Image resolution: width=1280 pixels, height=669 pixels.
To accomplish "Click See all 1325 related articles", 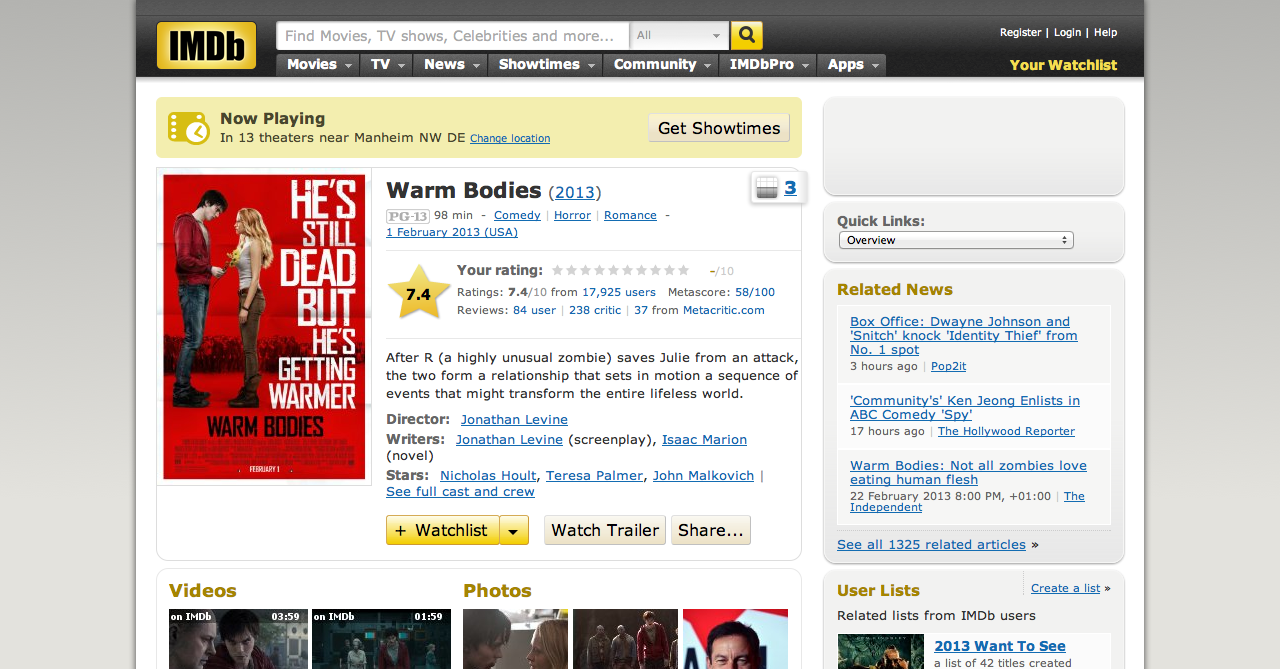I will tap(931, 545).
